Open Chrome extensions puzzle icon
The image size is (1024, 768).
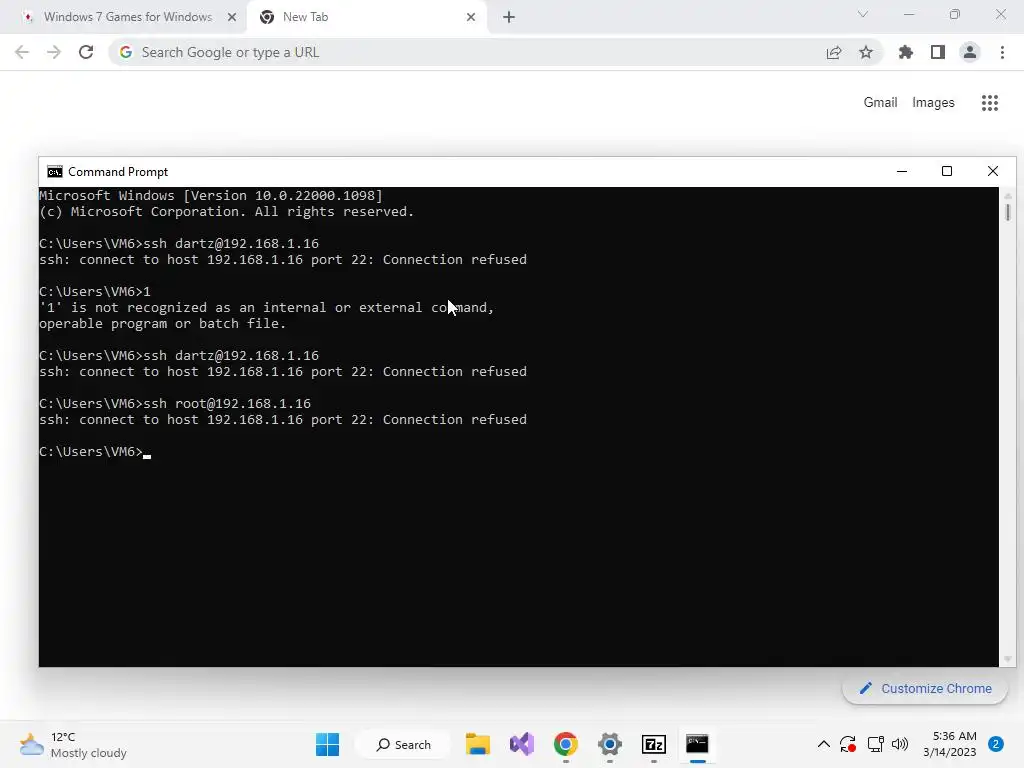click(906, 52)
